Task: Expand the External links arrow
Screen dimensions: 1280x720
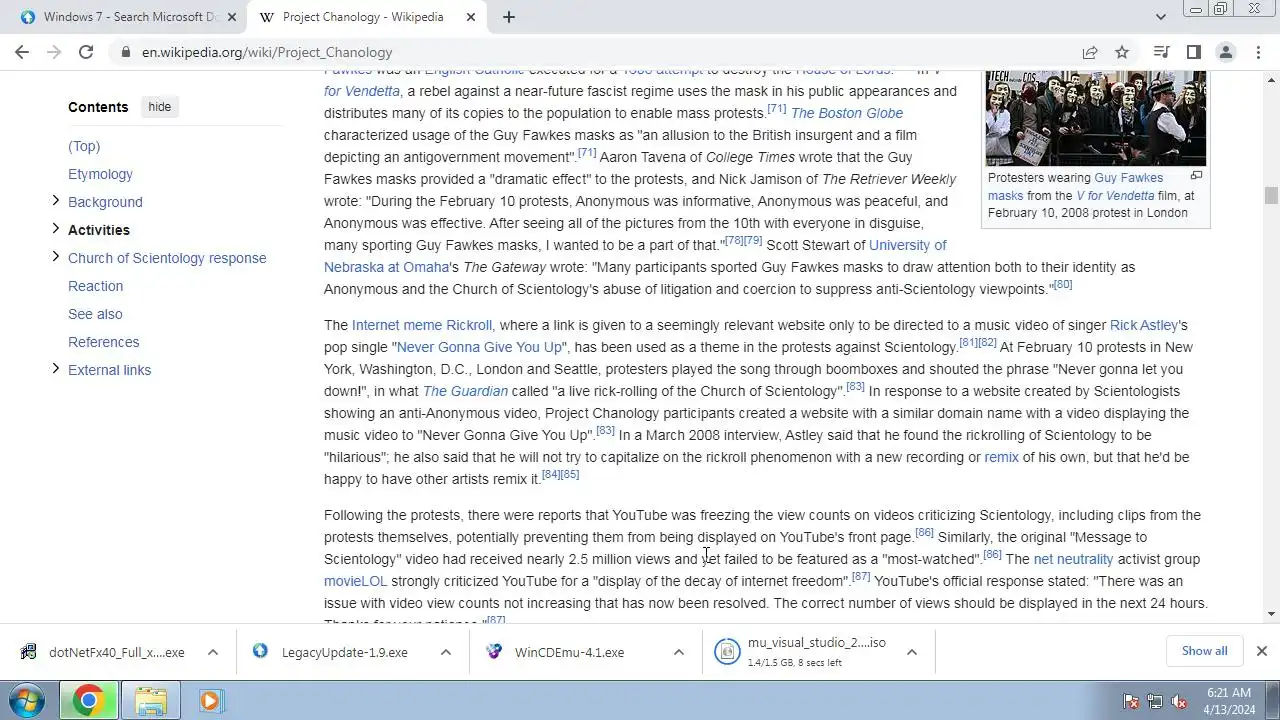Action: coord(55,369)
